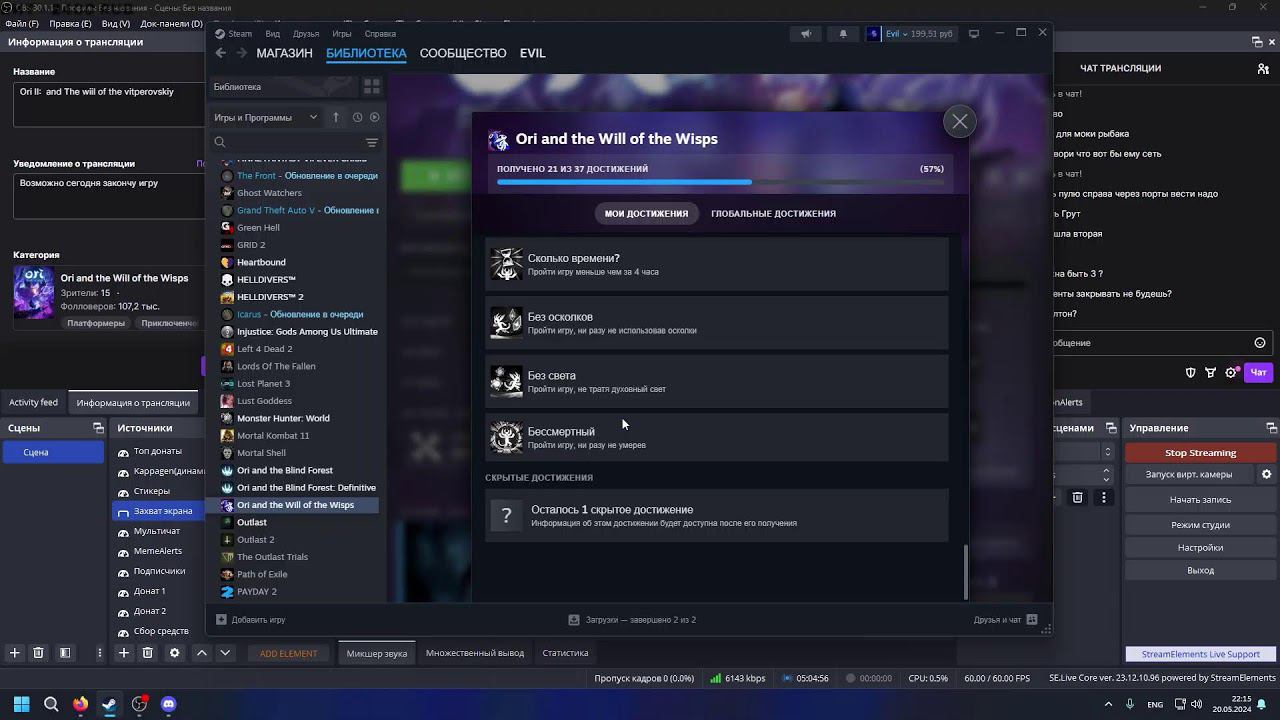
Task: Open the БИБЛИОТЕКА tab in Steam
Action: [366, 53]
